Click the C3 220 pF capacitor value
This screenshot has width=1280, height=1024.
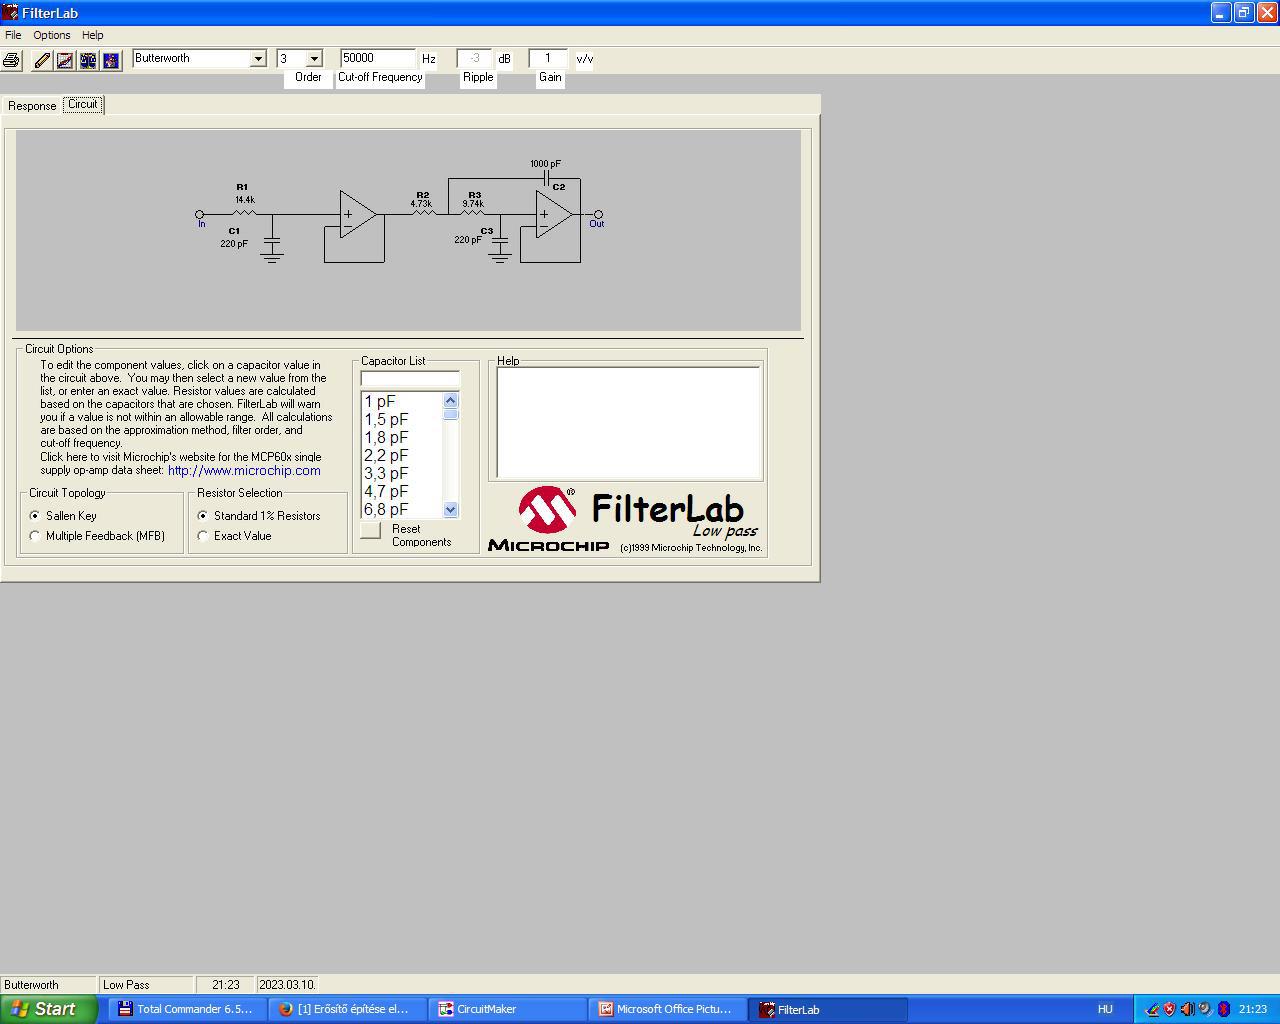(x=468, y=240)
